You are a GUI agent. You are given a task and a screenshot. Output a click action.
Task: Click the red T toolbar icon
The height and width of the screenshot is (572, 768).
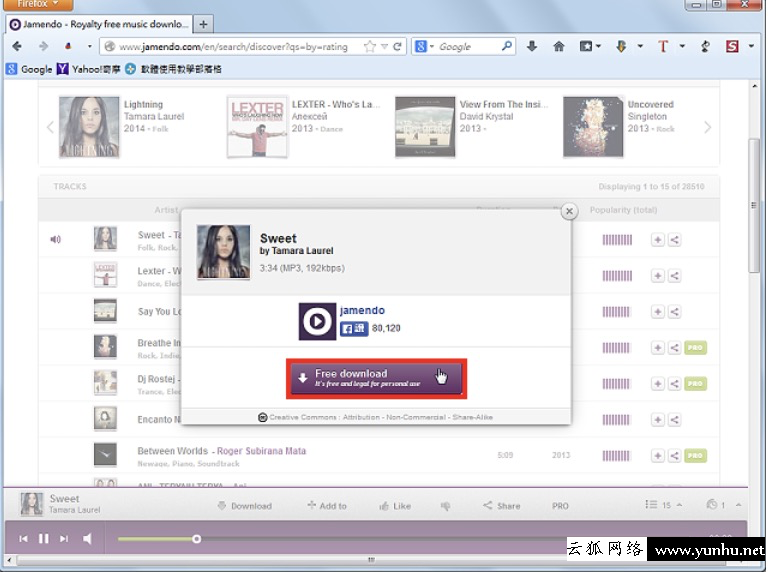point(663,46)
